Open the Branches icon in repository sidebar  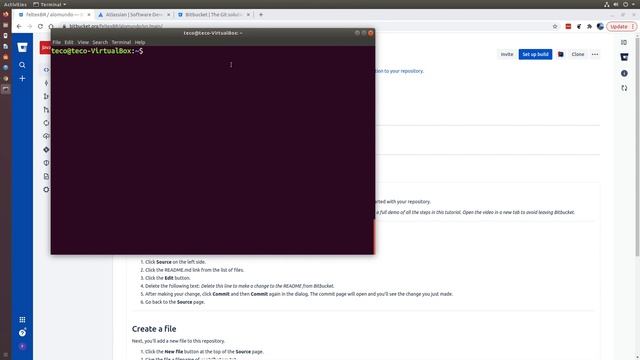(x=46, y=96)
